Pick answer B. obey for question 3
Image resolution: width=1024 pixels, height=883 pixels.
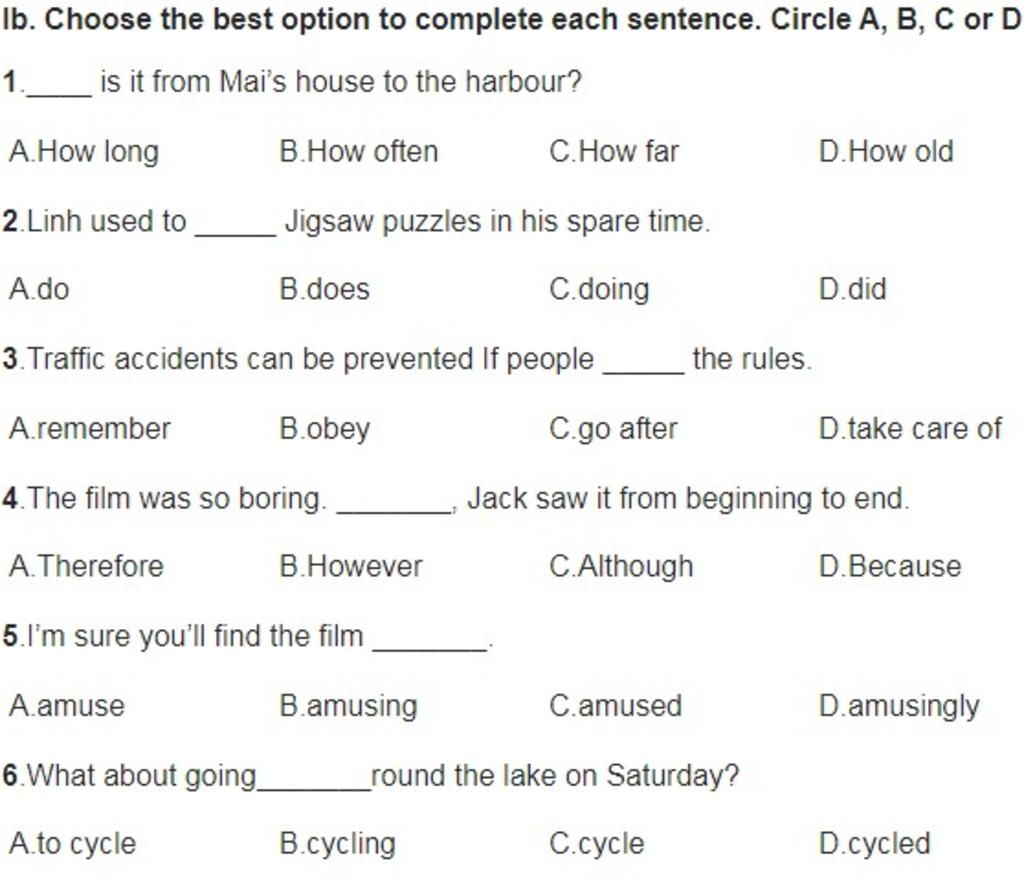[x=325, y=430]
